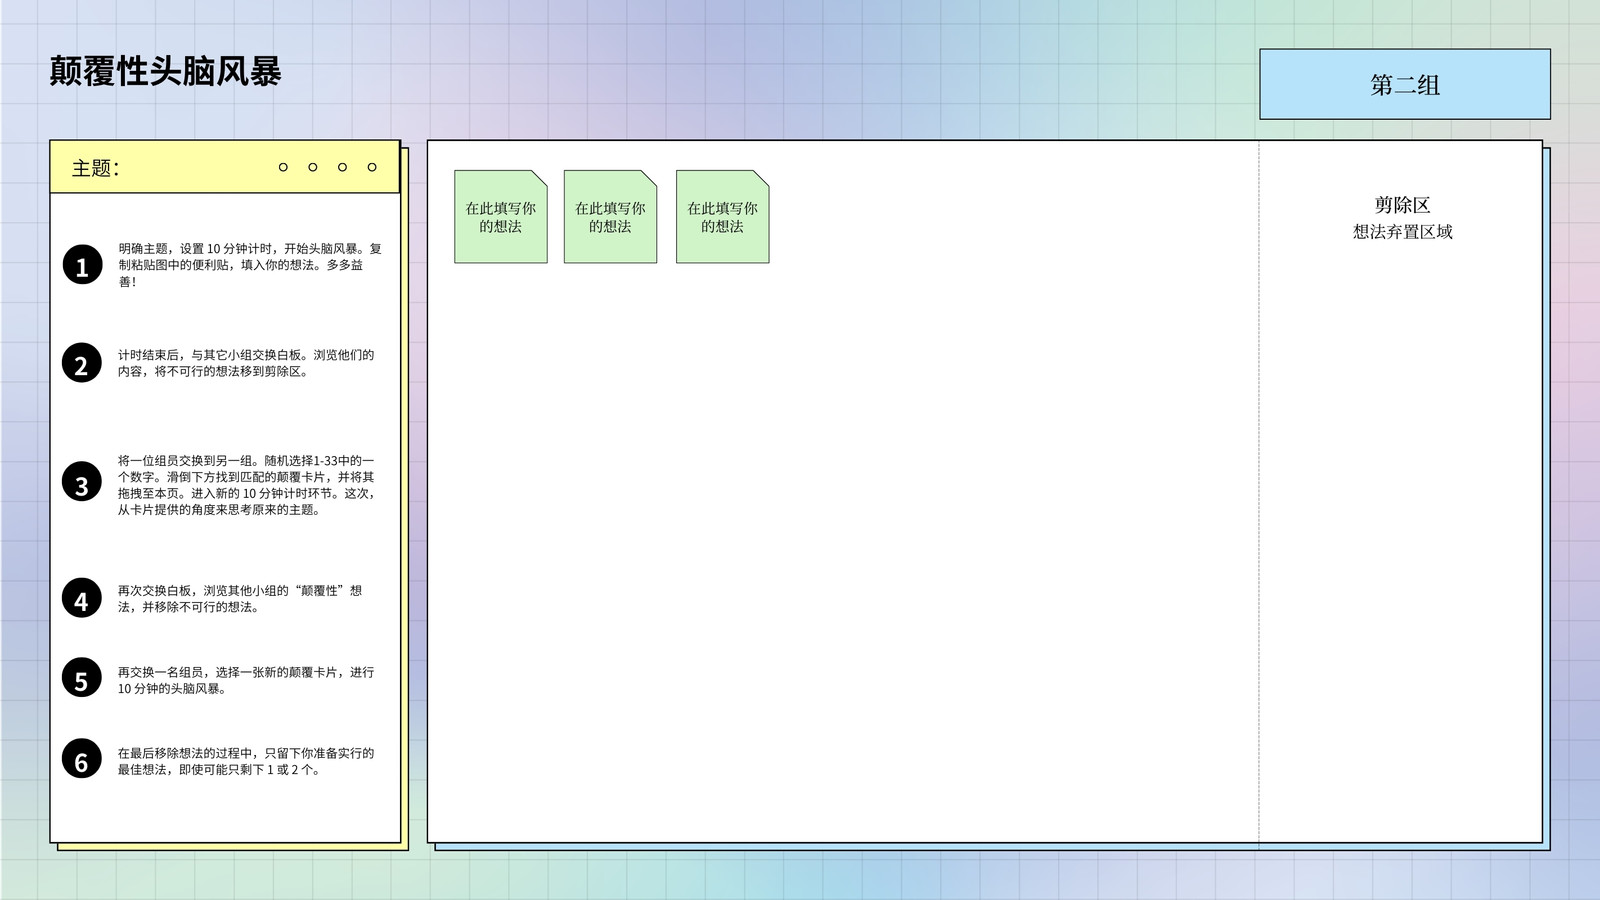Select step 4 text starting 再次交换白板

tap(240, 599)
